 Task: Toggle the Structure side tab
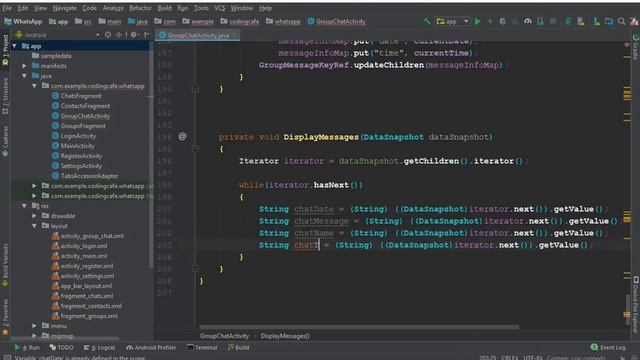coord(5,96)
